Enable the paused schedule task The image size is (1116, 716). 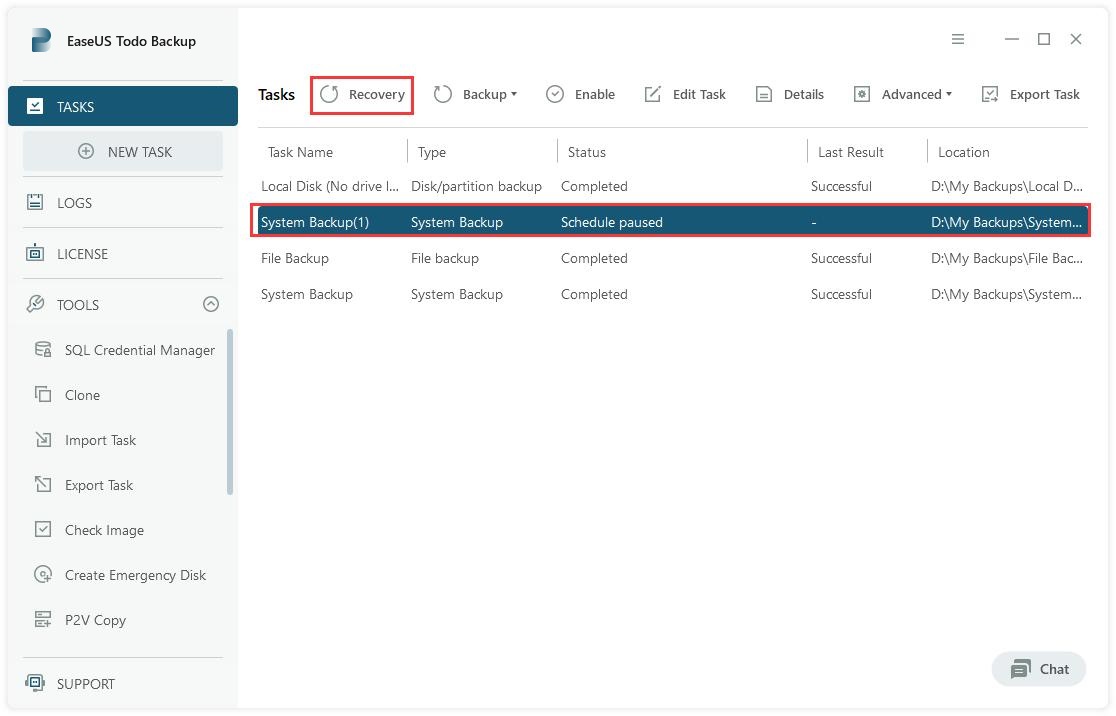(581, 94)
